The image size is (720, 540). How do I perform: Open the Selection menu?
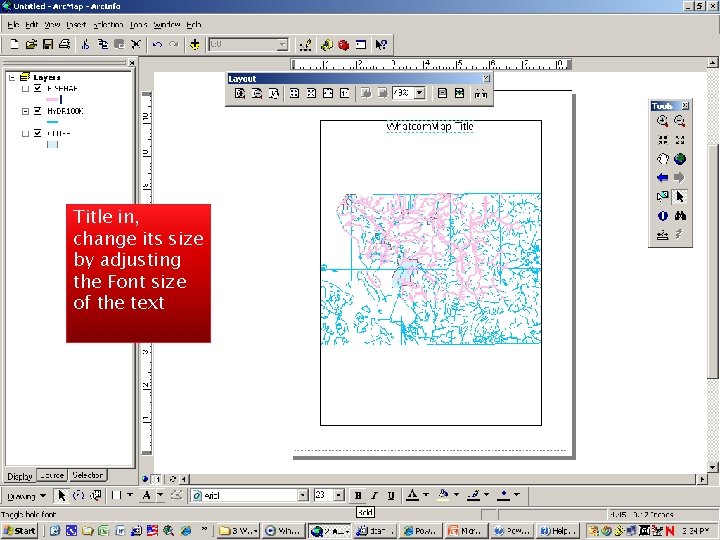108,24
